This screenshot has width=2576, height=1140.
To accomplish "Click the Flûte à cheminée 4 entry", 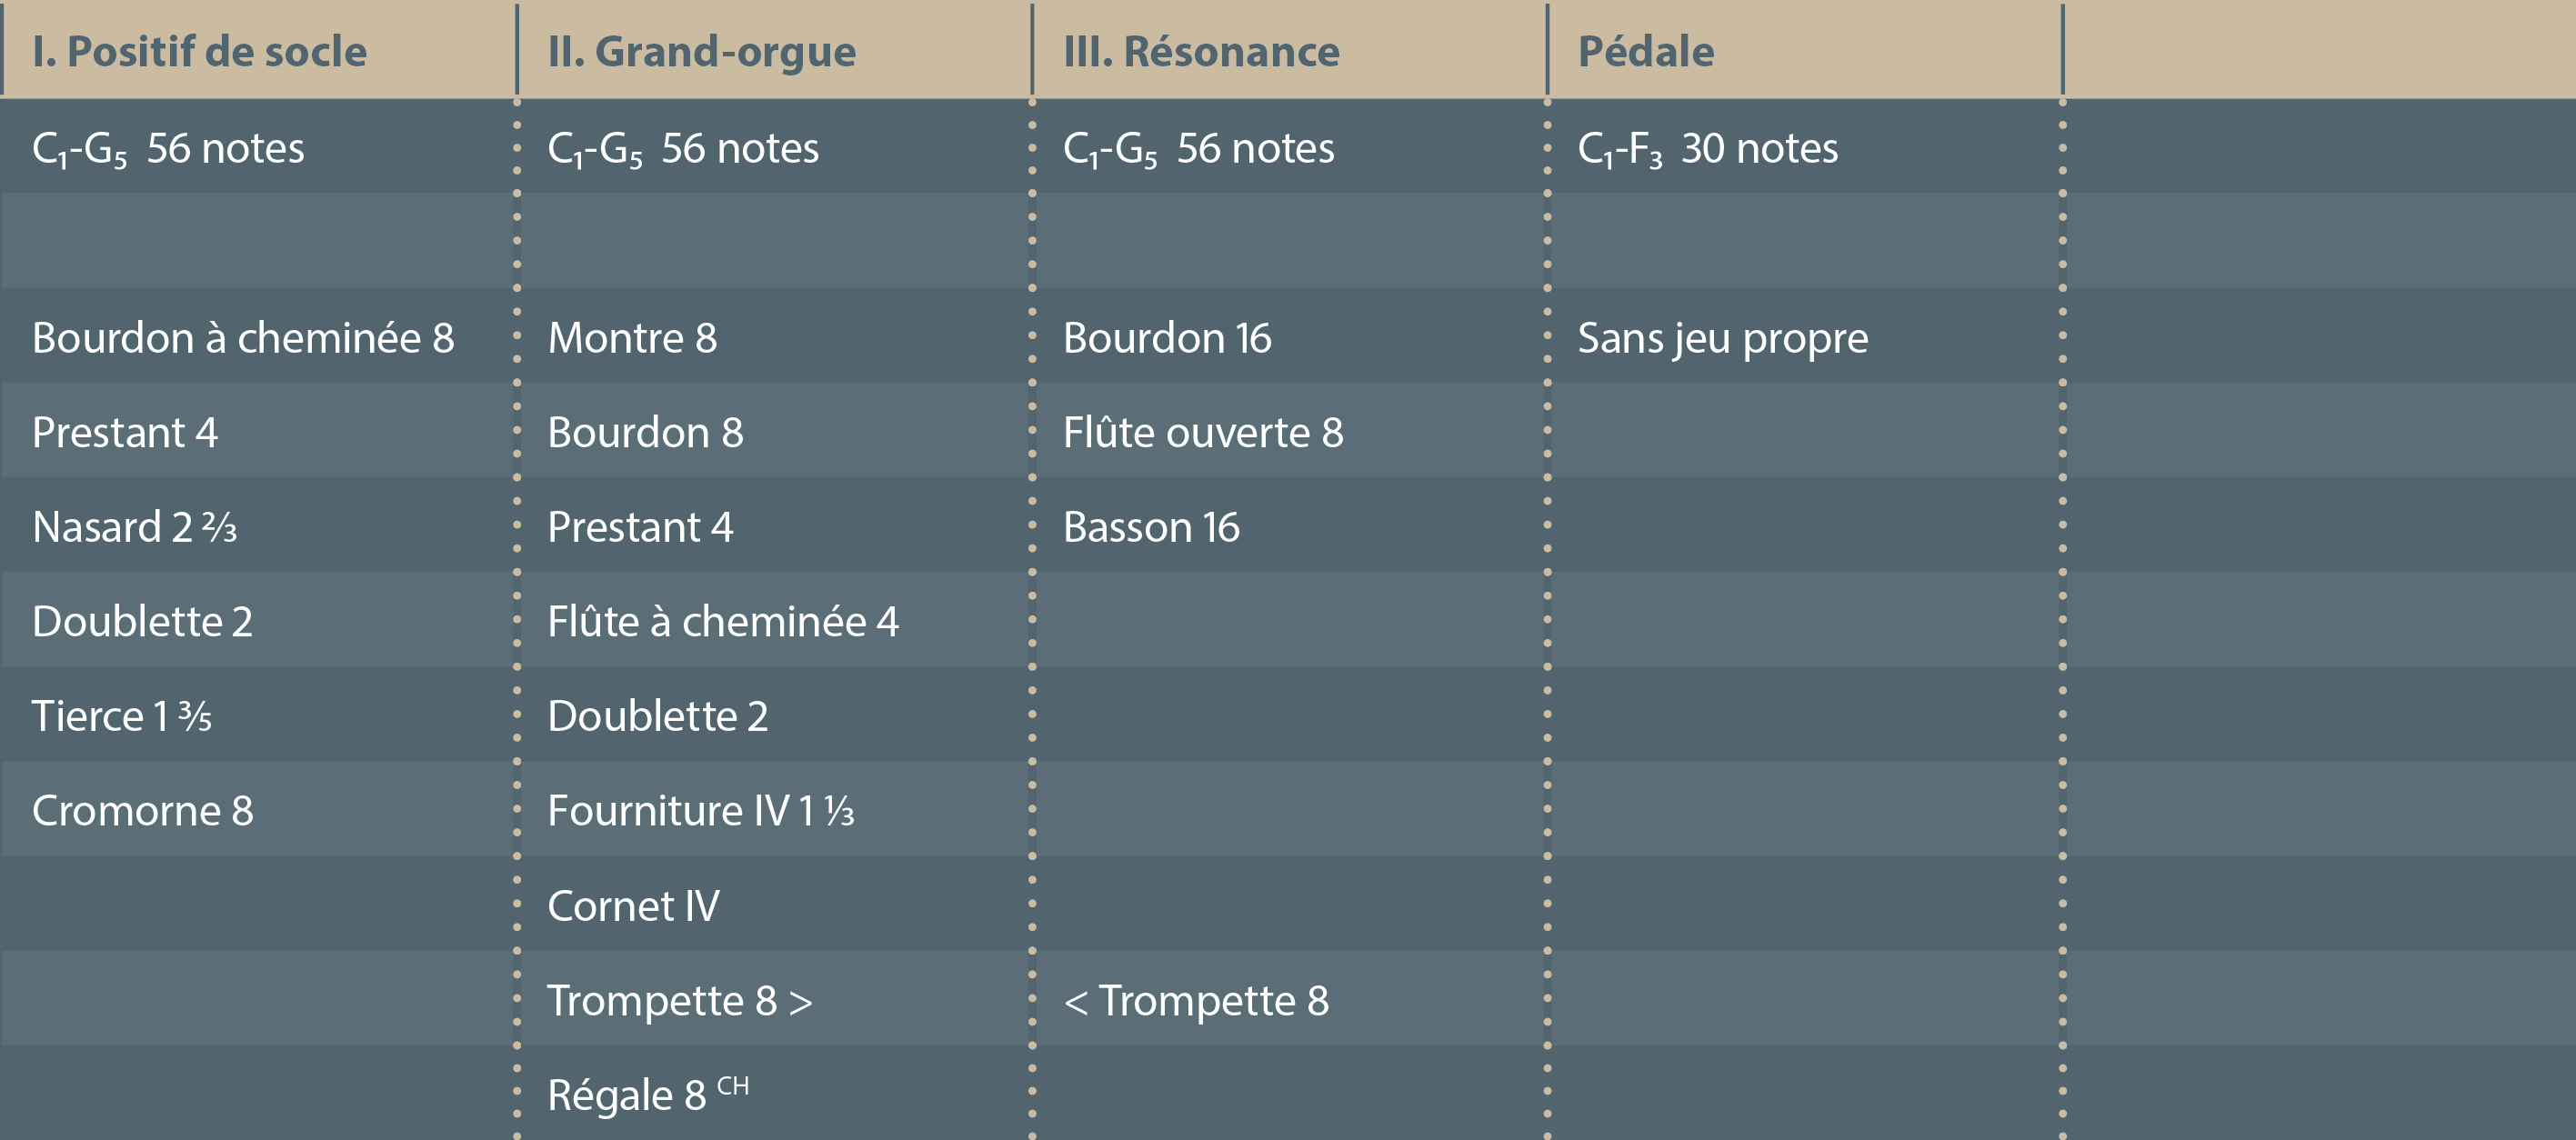I will [x=723, y=622].
